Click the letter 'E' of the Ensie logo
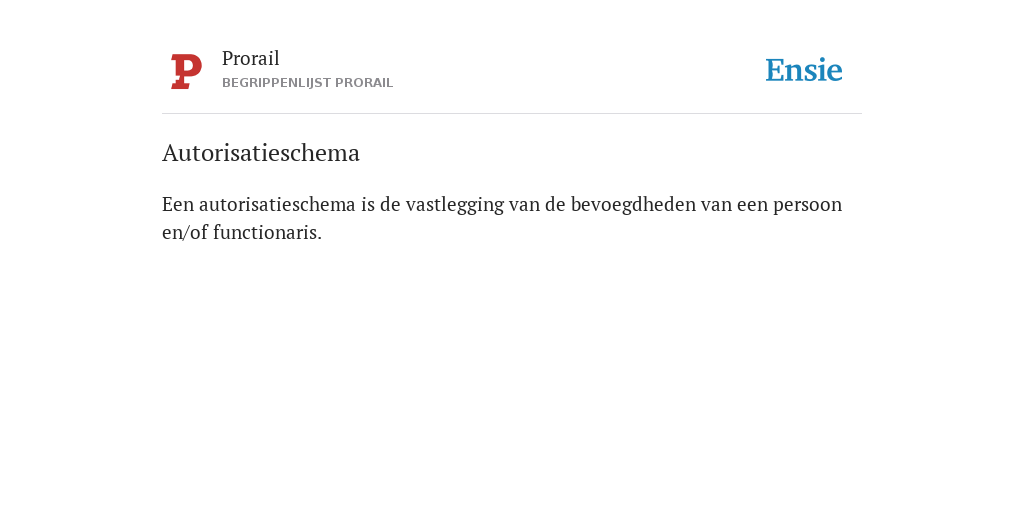 [x=775, y=70]
